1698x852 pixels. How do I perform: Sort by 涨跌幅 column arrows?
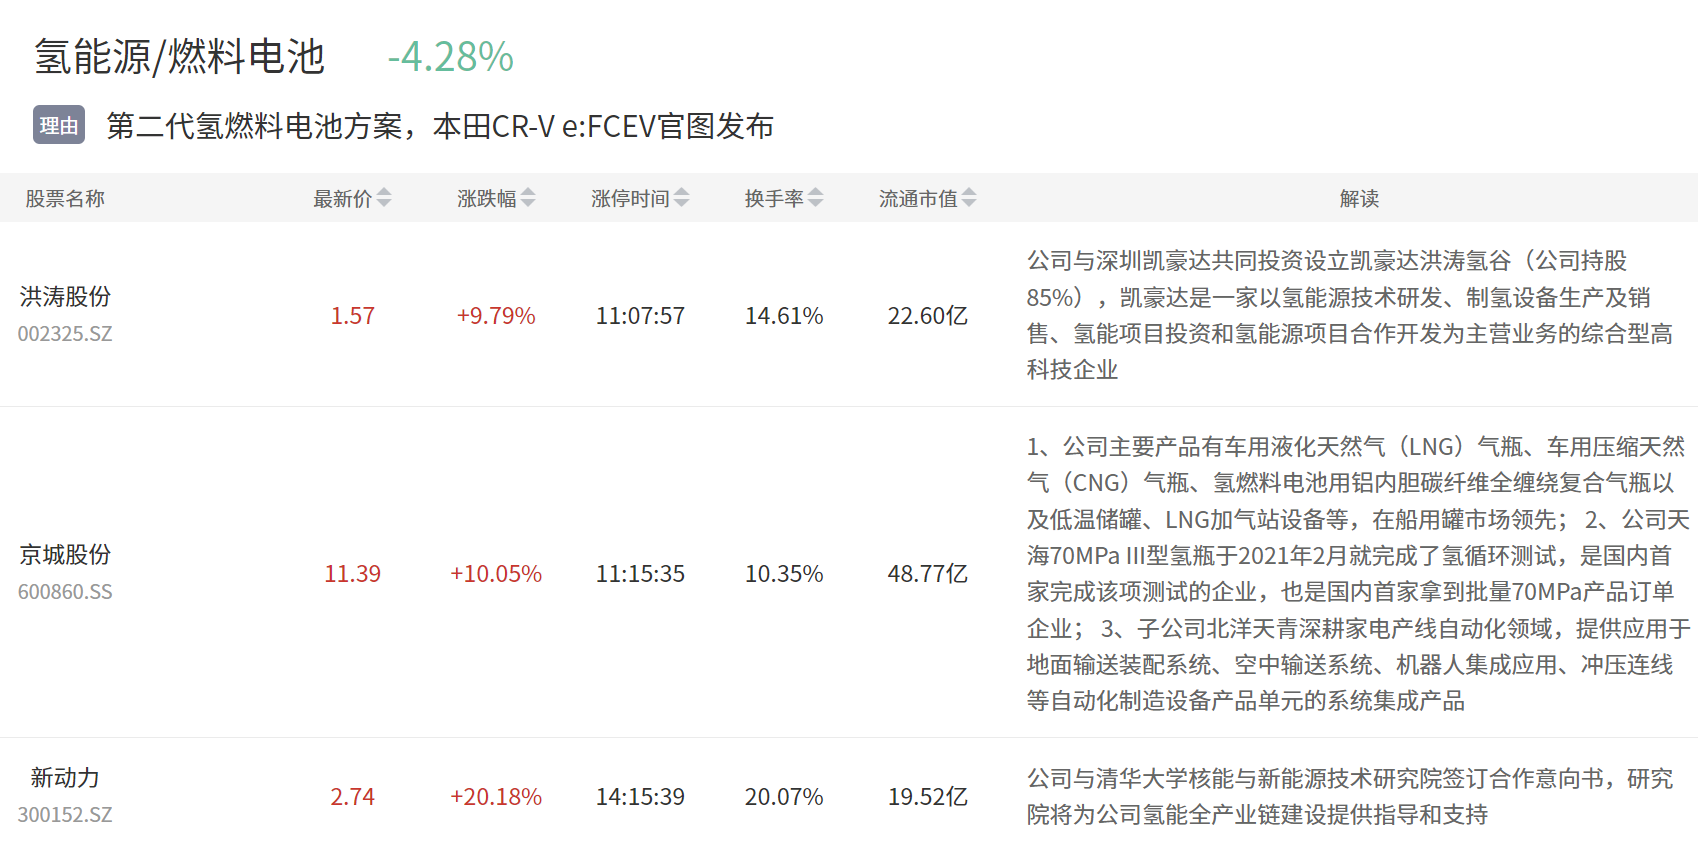pos(528,198)
